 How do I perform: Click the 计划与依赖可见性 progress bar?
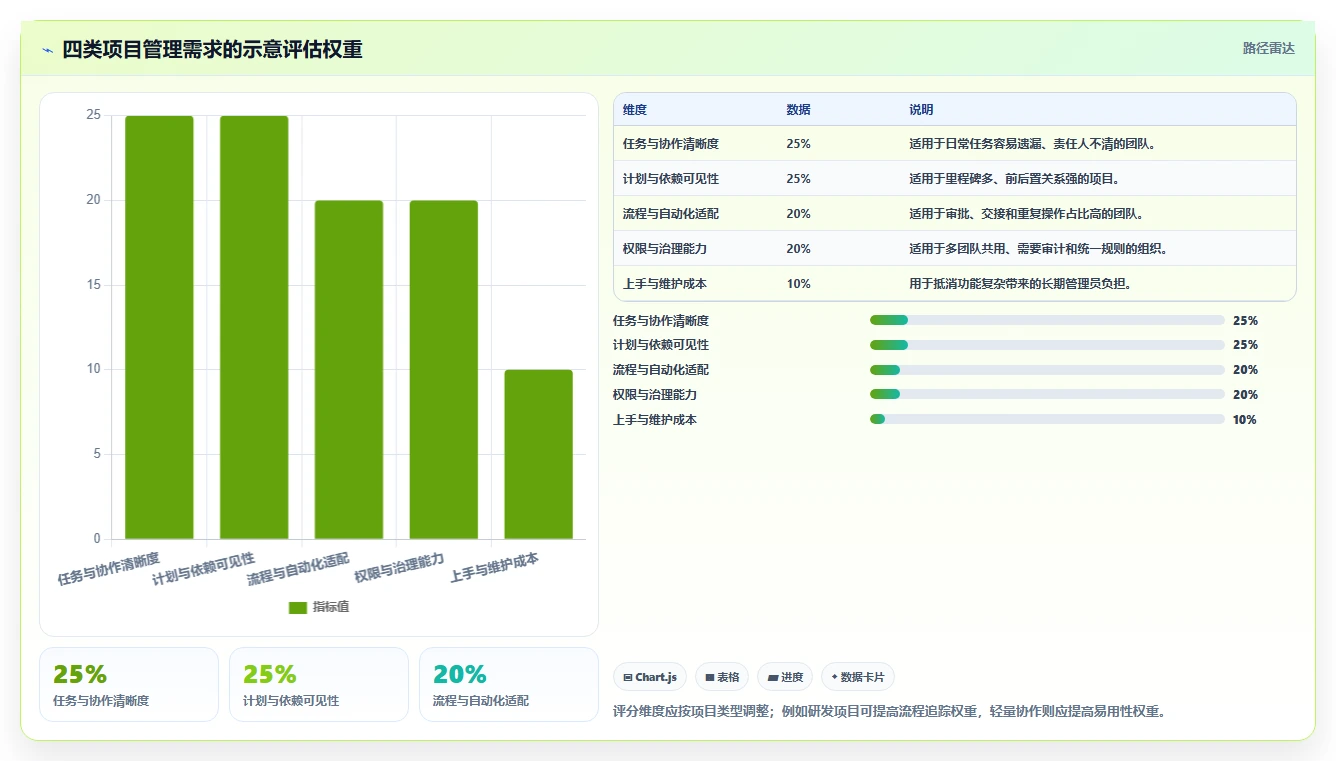[1047, 345]
